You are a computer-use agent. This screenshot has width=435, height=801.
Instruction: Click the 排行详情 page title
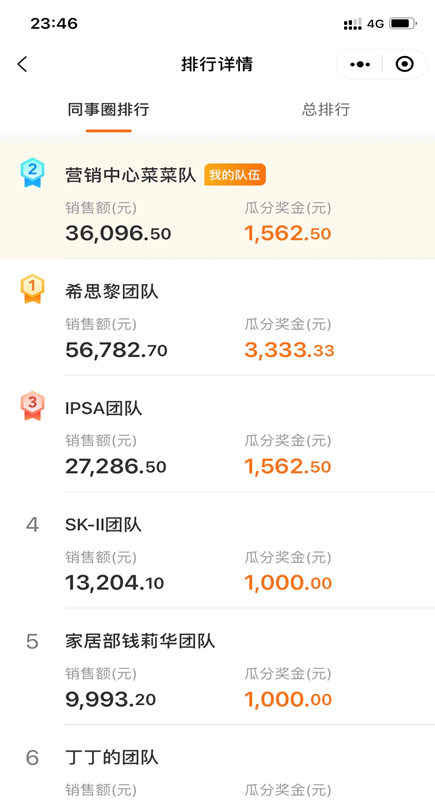[217, 64]
